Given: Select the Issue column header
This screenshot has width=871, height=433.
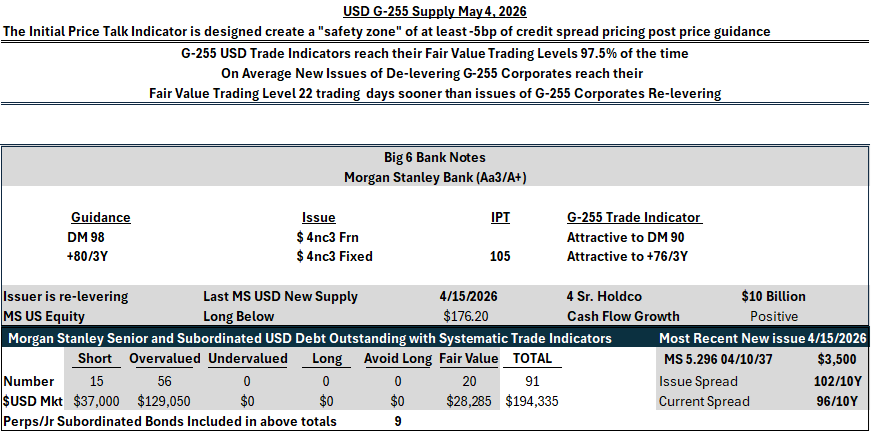Looking at the screenshot, I should (x=318, y=217).
